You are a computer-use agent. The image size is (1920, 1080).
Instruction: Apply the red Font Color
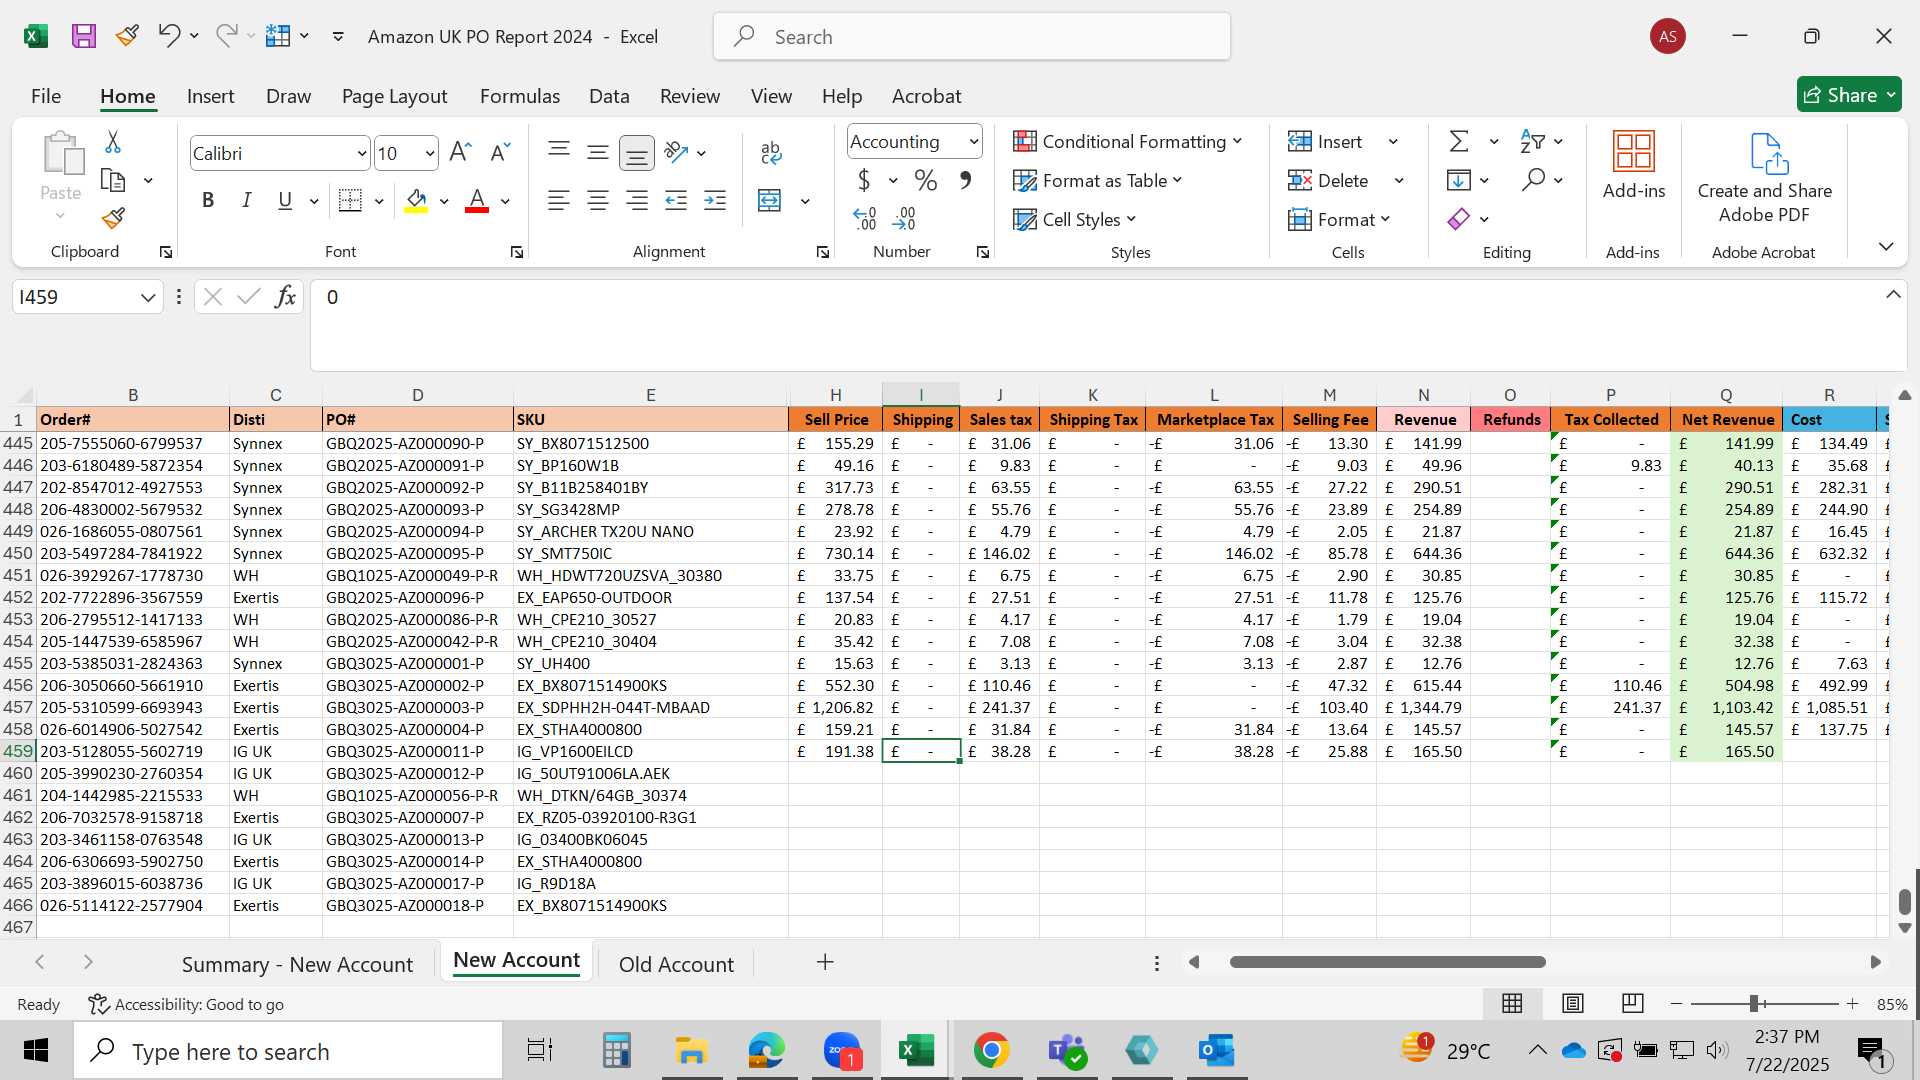477,200
